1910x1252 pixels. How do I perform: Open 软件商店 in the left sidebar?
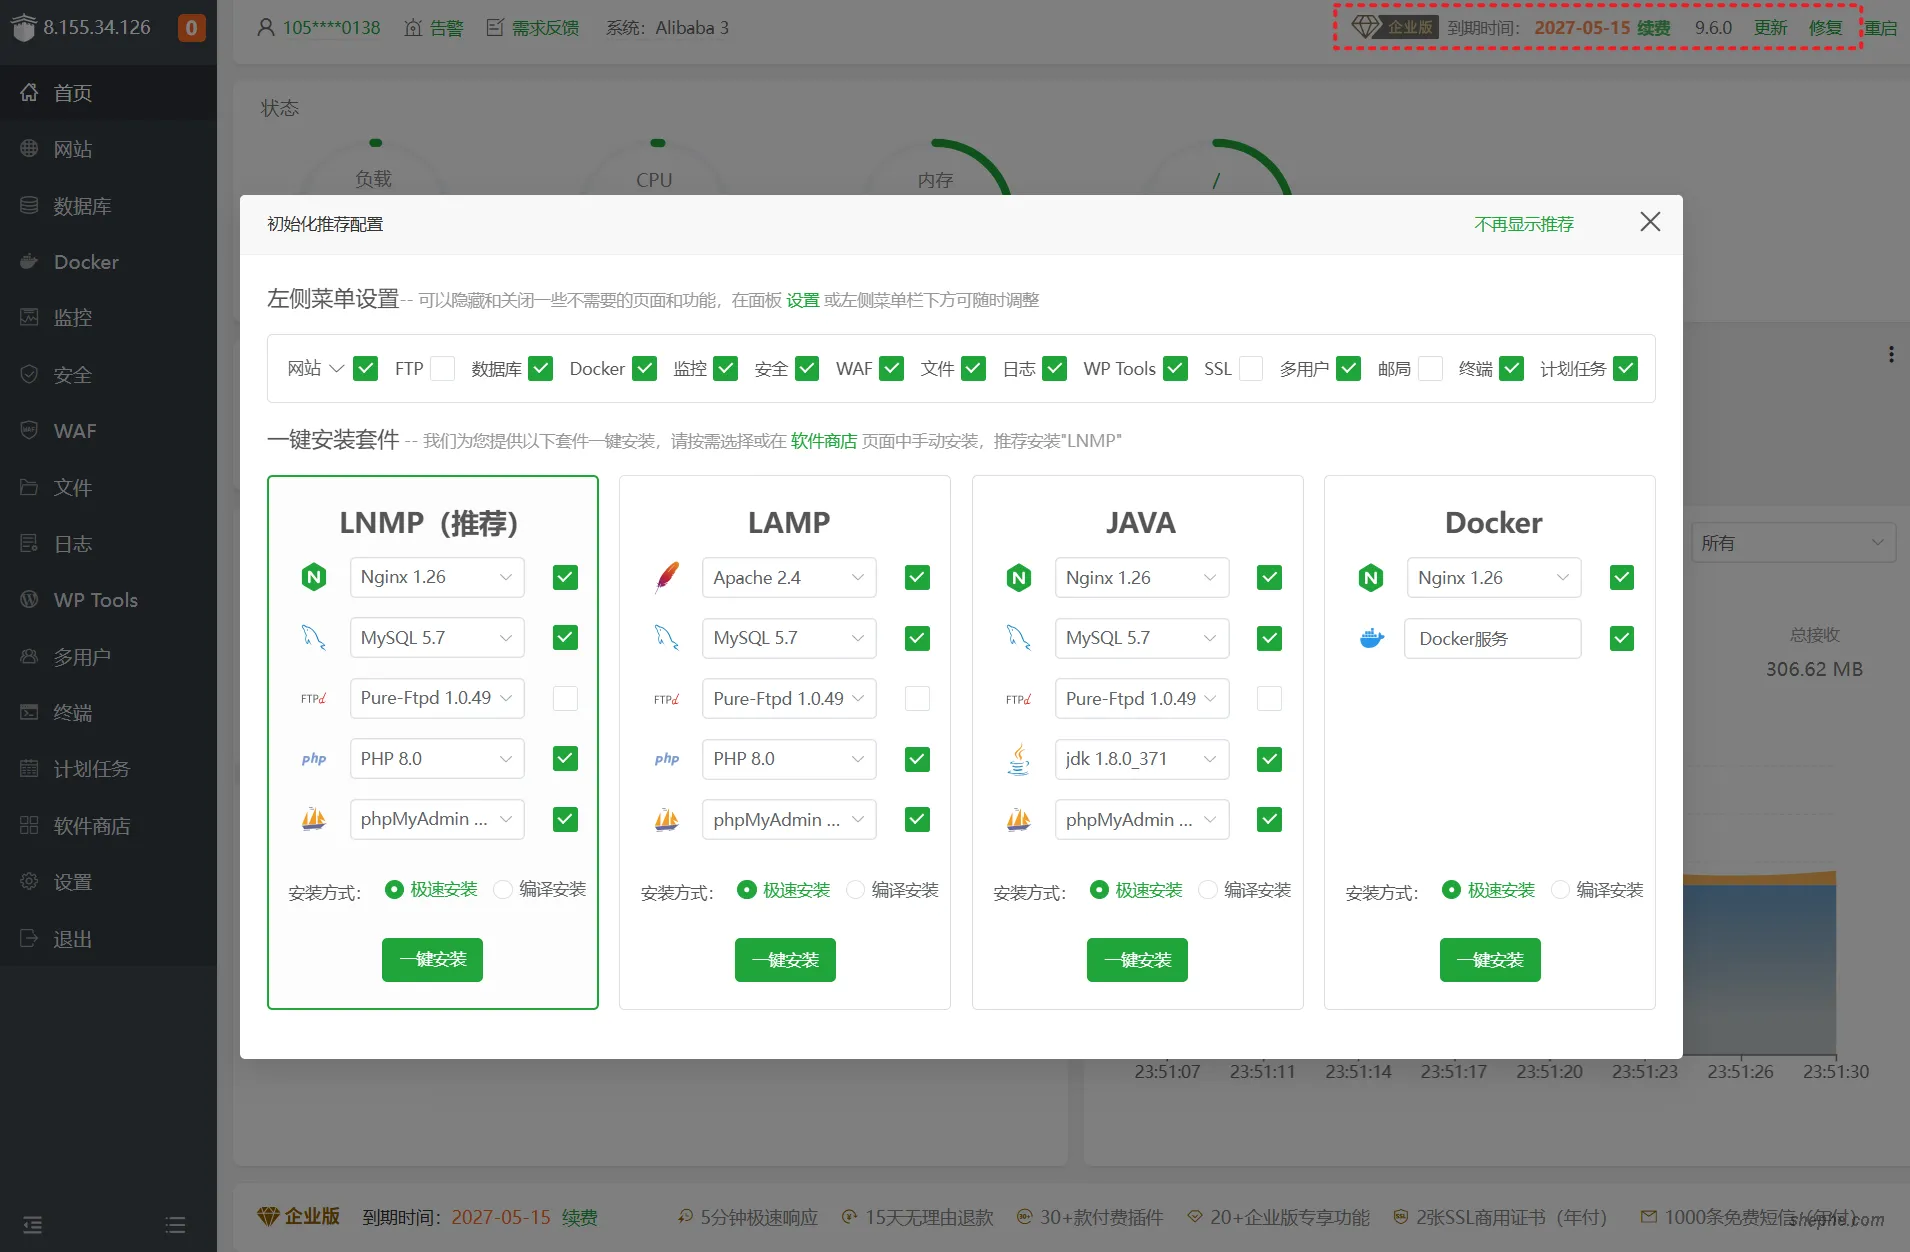(91, 826)
